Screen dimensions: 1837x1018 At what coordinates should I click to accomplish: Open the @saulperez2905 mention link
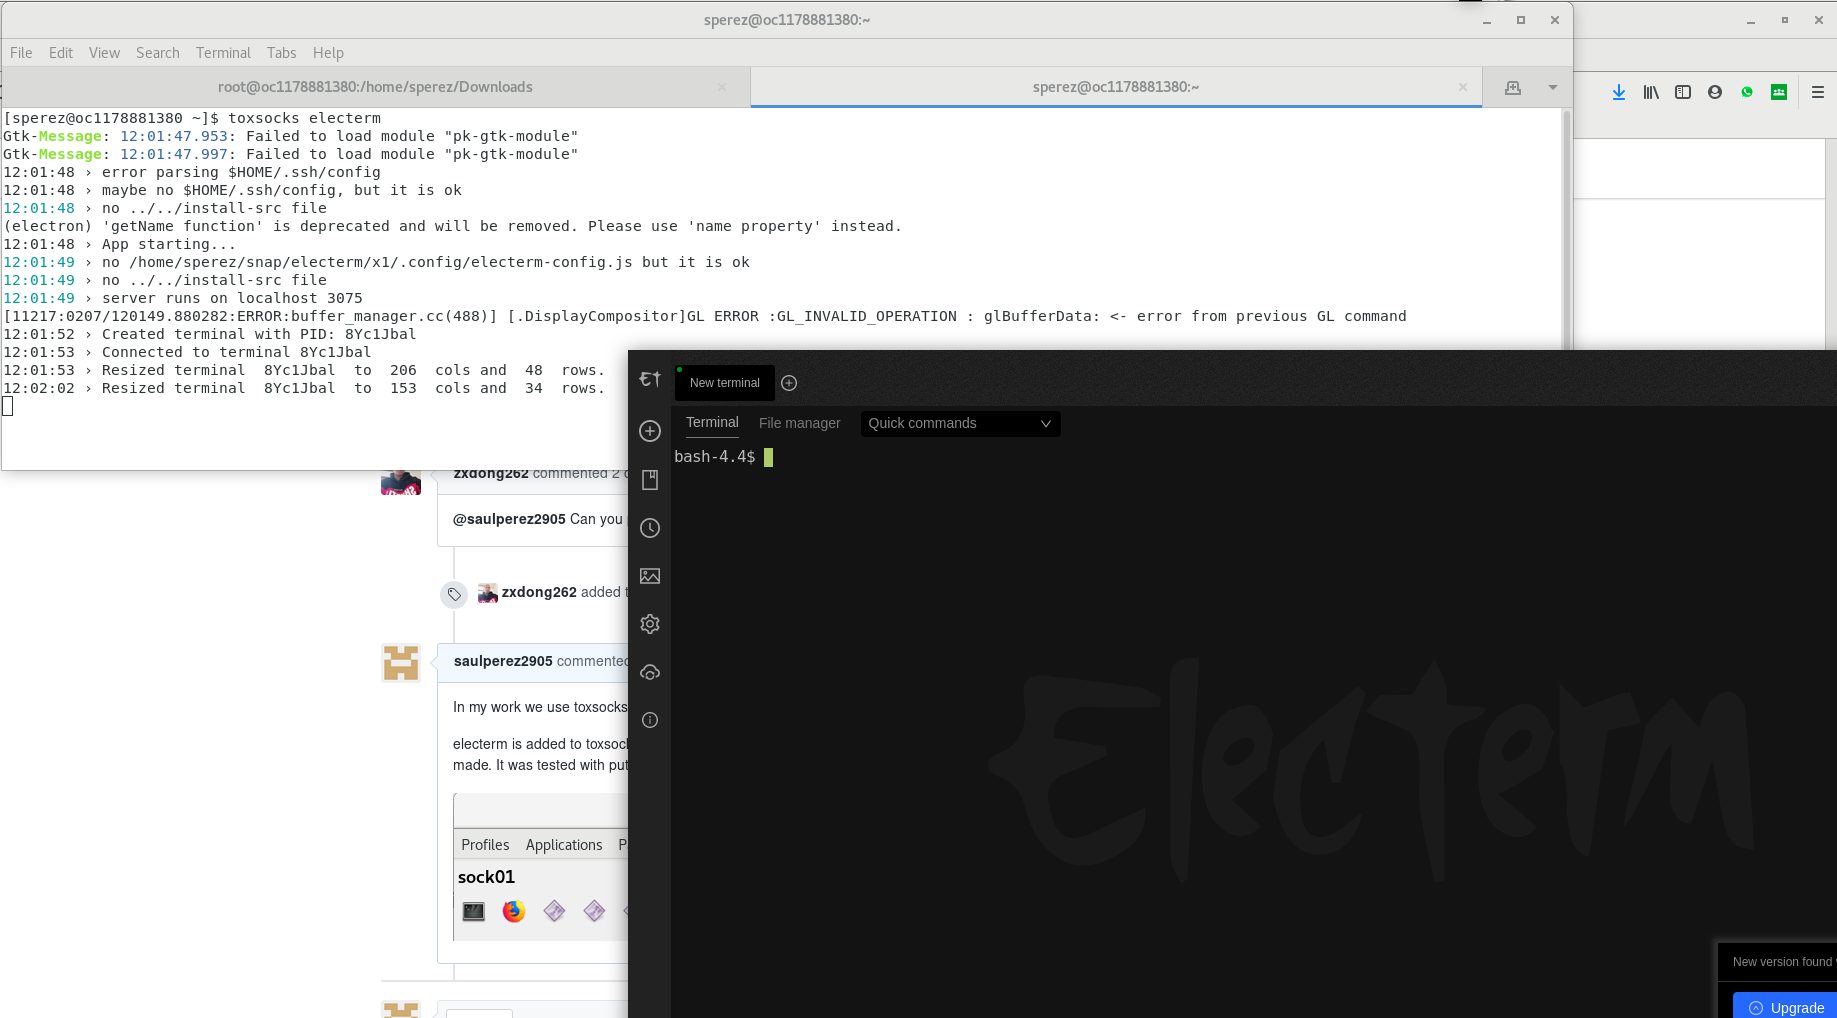click(x=509, y=519)
